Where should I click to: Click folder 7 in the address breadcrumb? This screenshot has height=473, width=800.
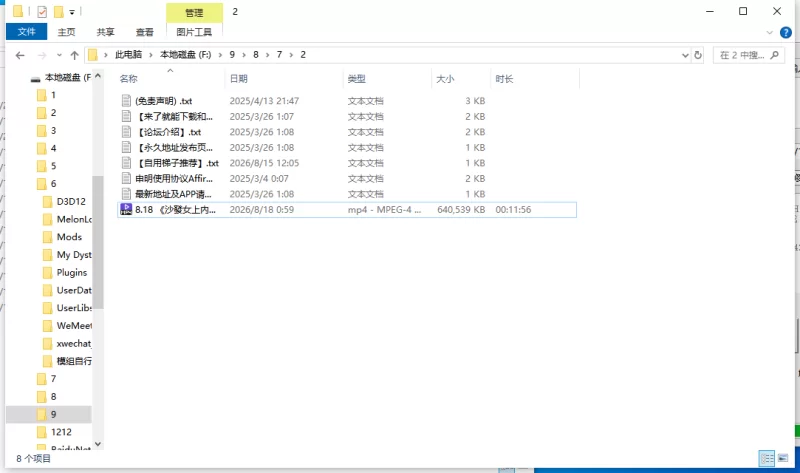(x=279, y=55)
